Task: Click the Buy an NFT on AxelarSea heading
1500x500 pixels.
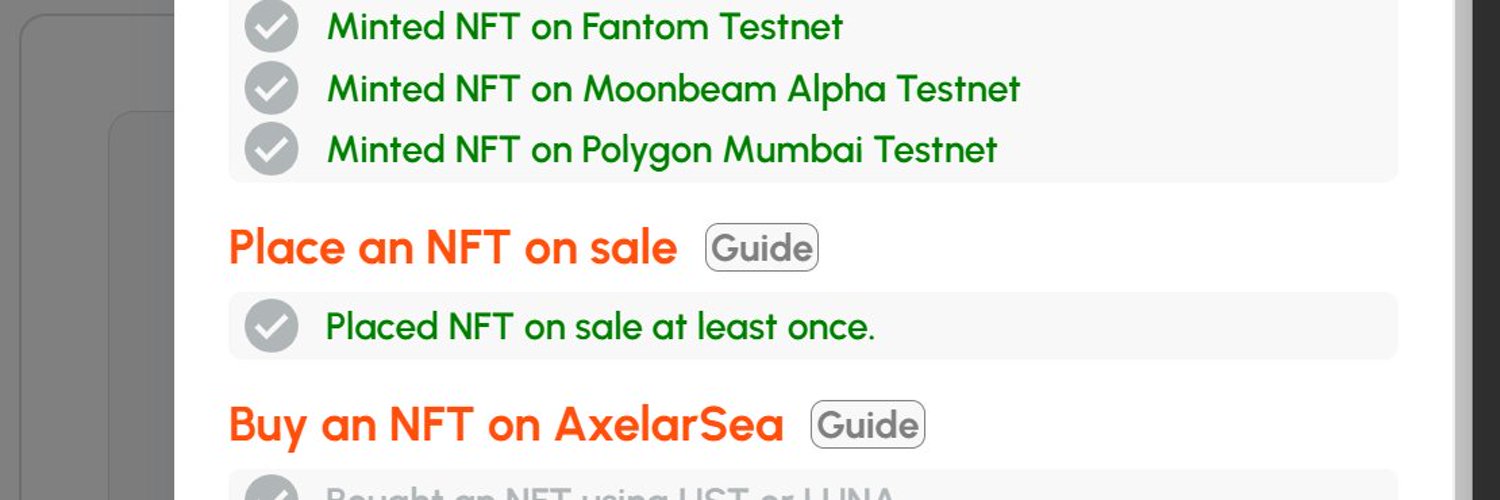Action: [506, 424]
